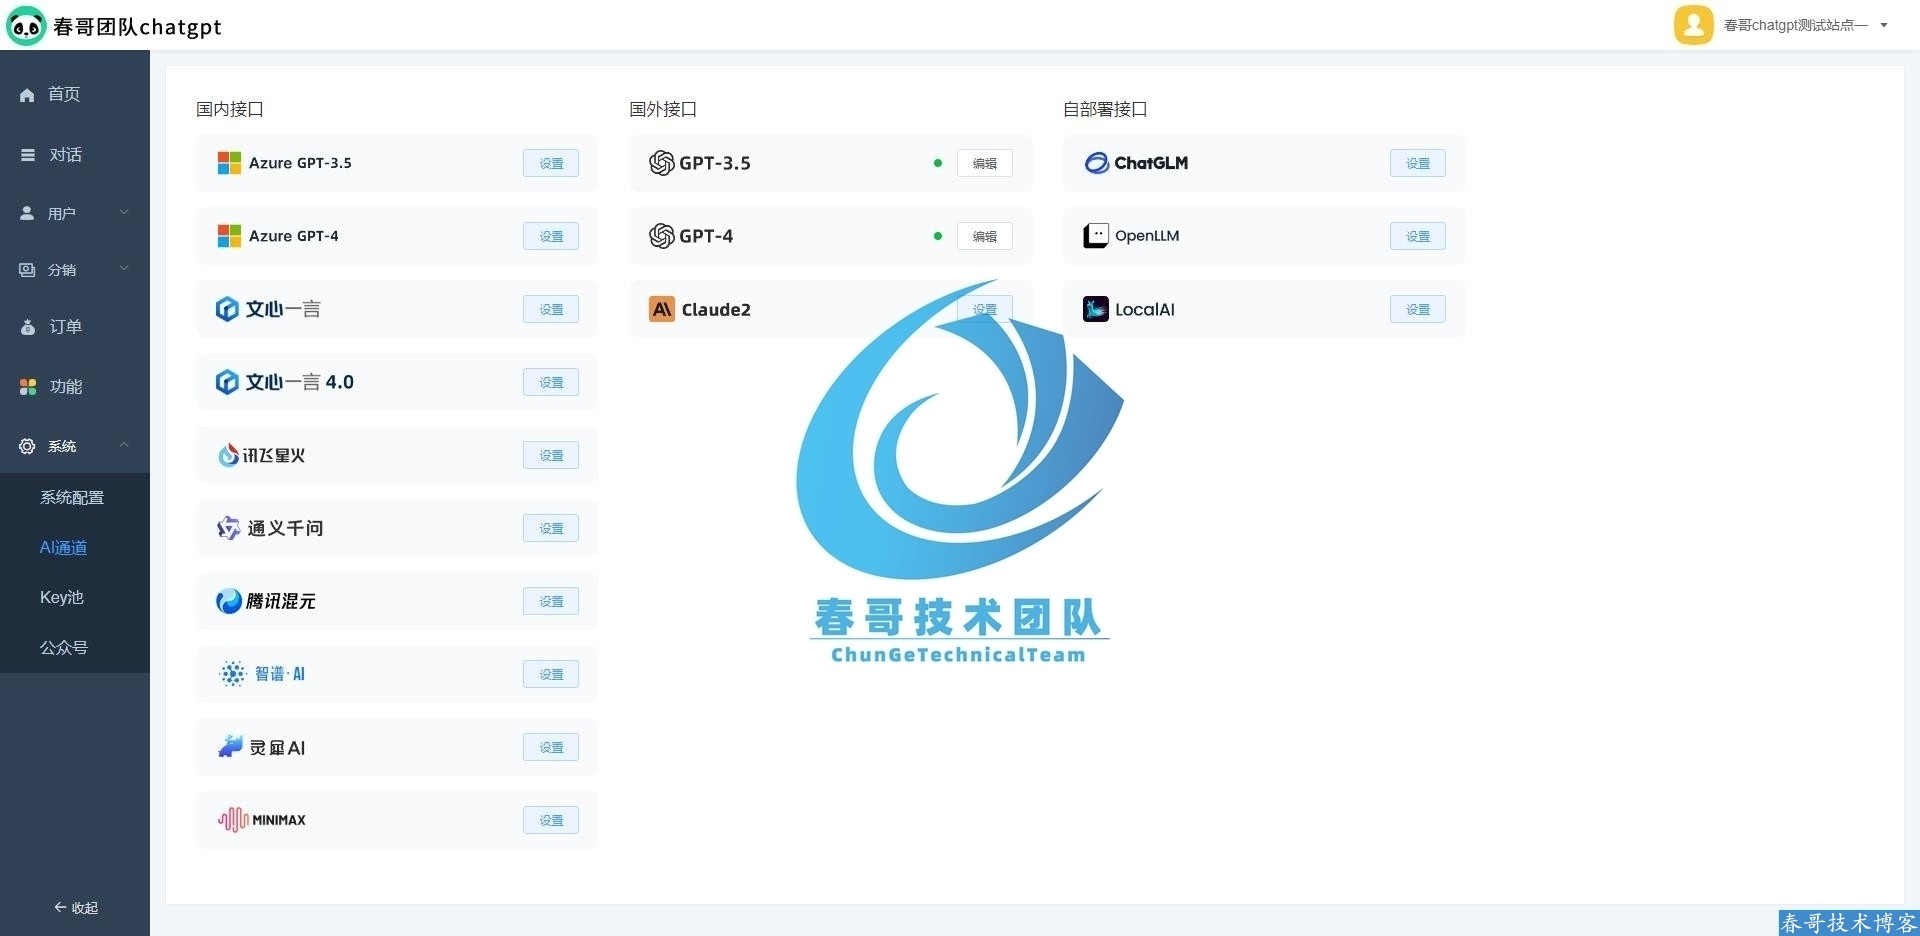This screenshot has width=1920, height=936.
Task: Click 设置 for 智谱·AI
Action: click(x=551, y=674)
